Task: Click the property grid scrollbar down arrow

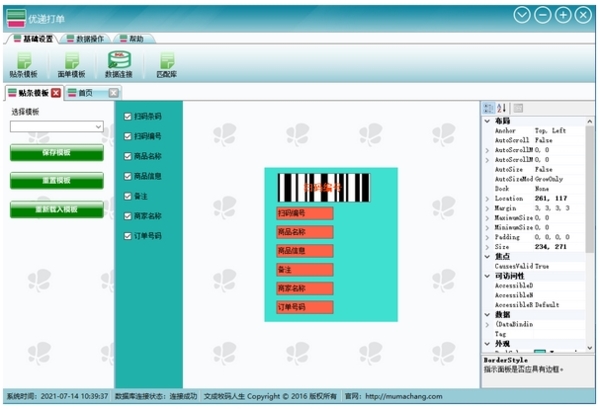Action: 590,347
